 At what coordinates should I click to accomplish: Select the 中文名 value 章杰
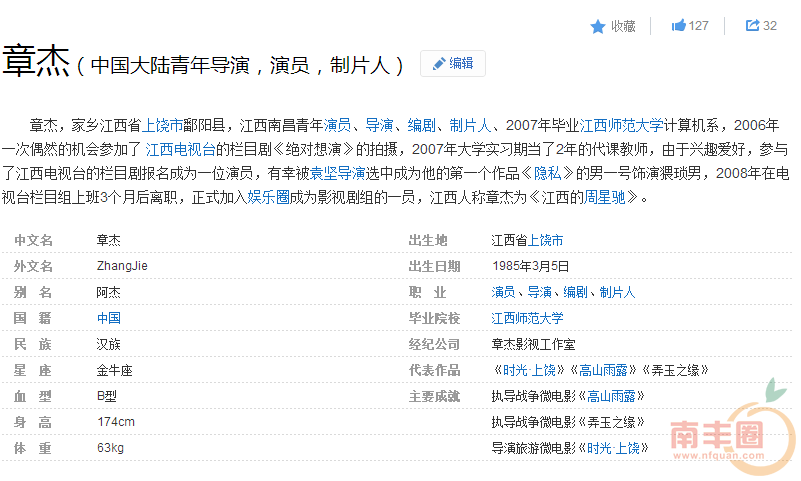click(x=109, y=240)
